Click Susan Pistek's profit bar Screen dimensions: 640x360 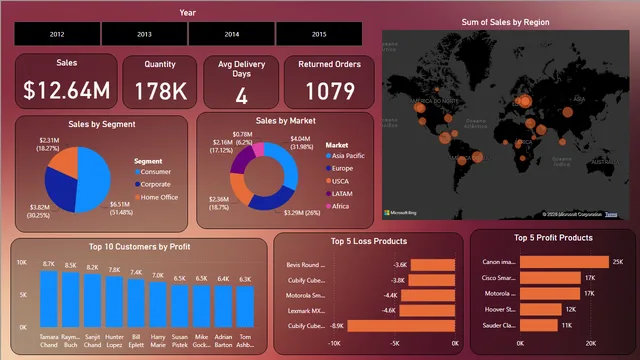click(x=180, y=306)
